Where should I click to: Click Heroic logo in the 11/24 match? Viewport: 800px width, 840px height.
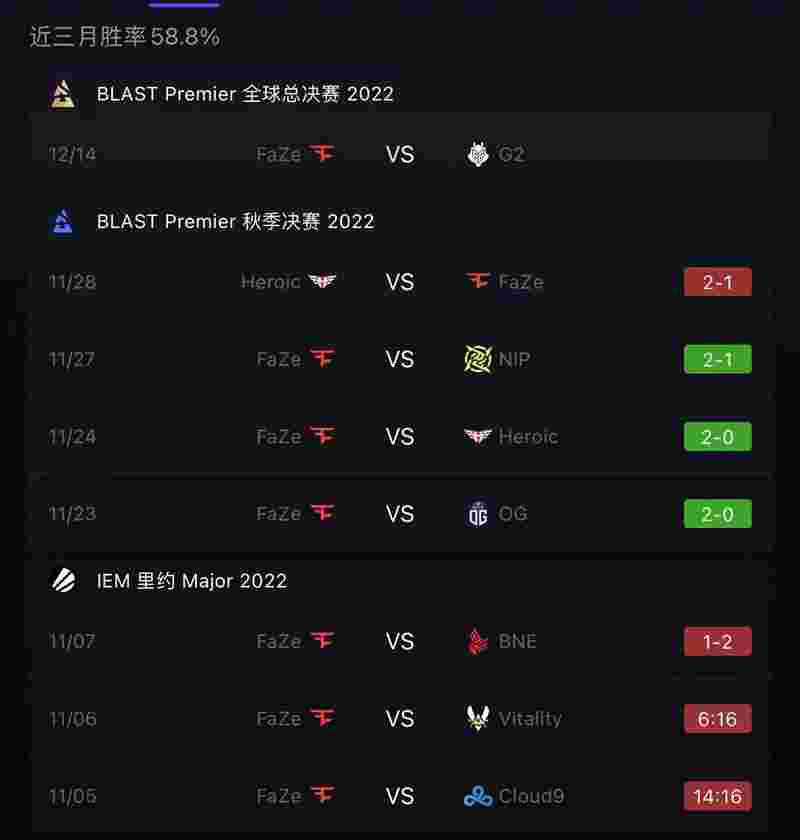coord(477,436)
